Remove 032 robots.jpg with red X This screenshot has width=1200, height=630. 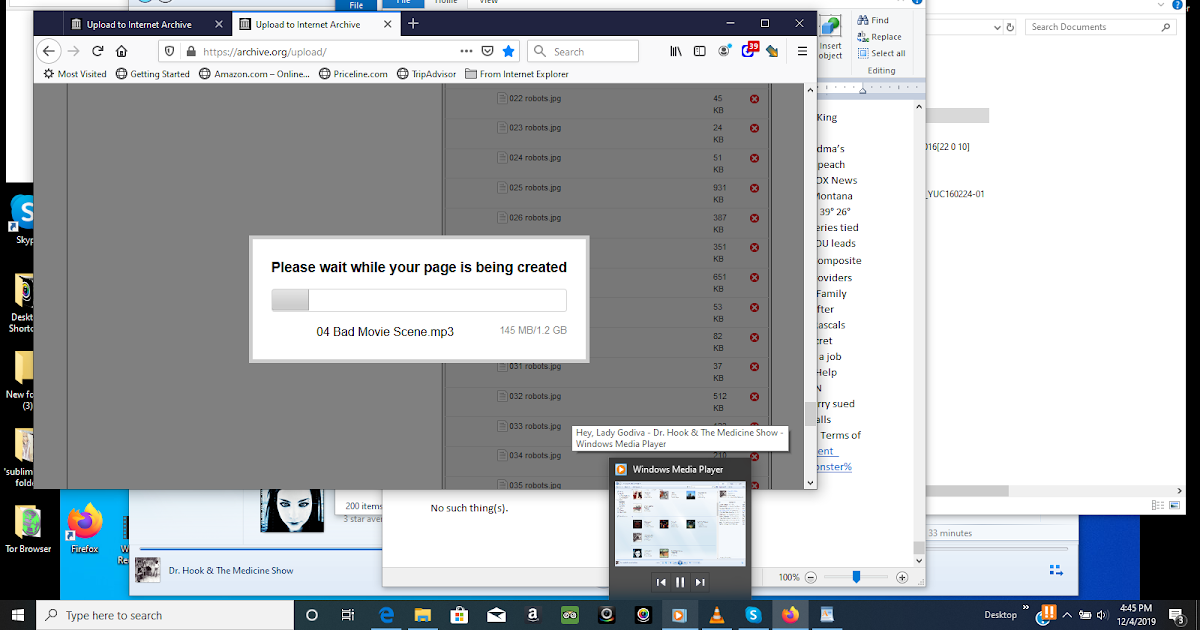(754, 397)
